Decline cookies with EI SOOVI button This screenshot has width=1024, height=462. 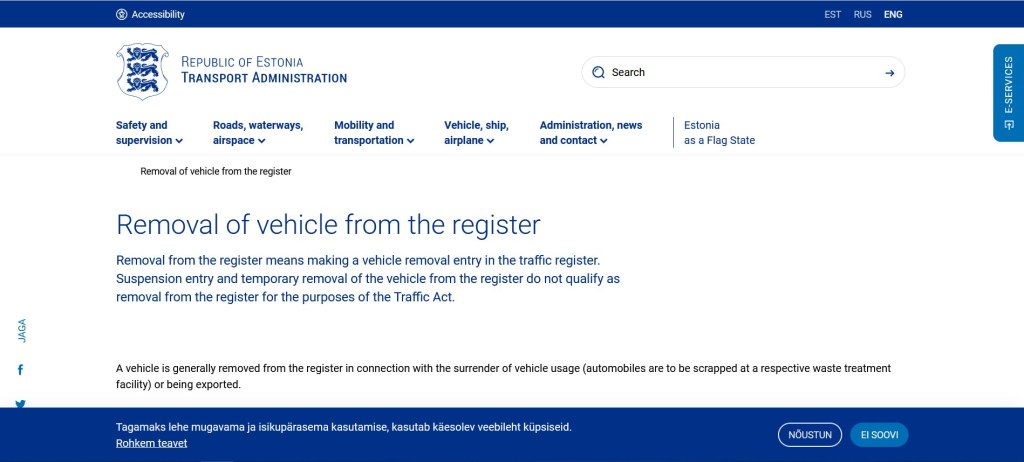[x=879, y=435]
